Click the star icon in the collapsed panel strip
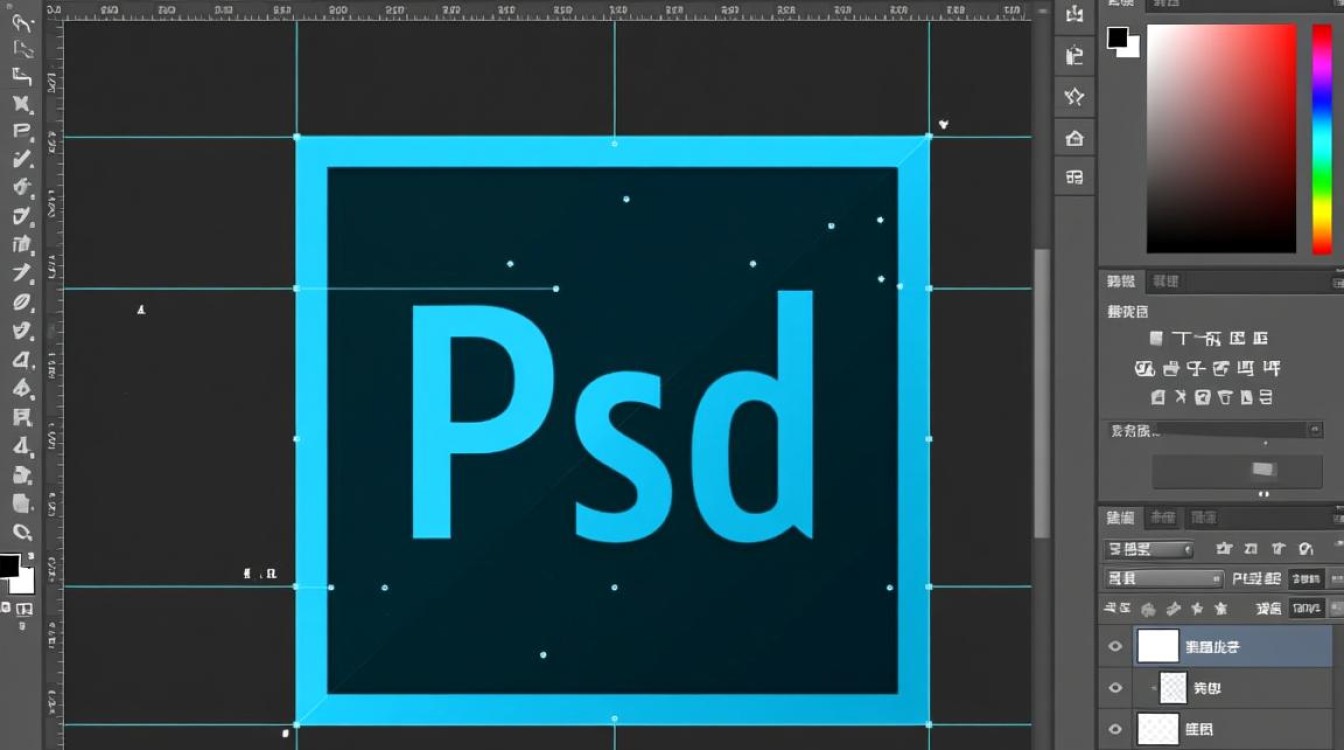 pos(1075,96)
